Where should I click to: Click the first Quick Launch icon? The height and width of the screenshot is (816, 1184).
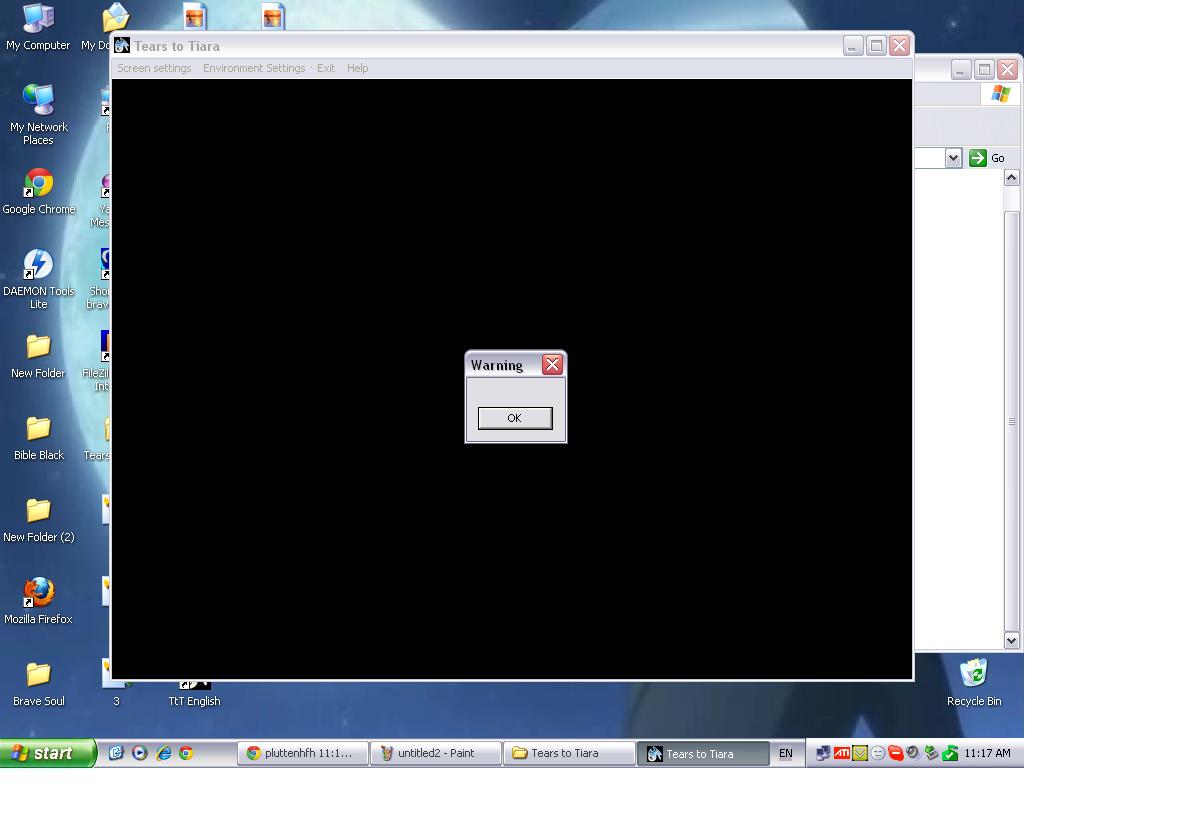click(x=116, y=753)
